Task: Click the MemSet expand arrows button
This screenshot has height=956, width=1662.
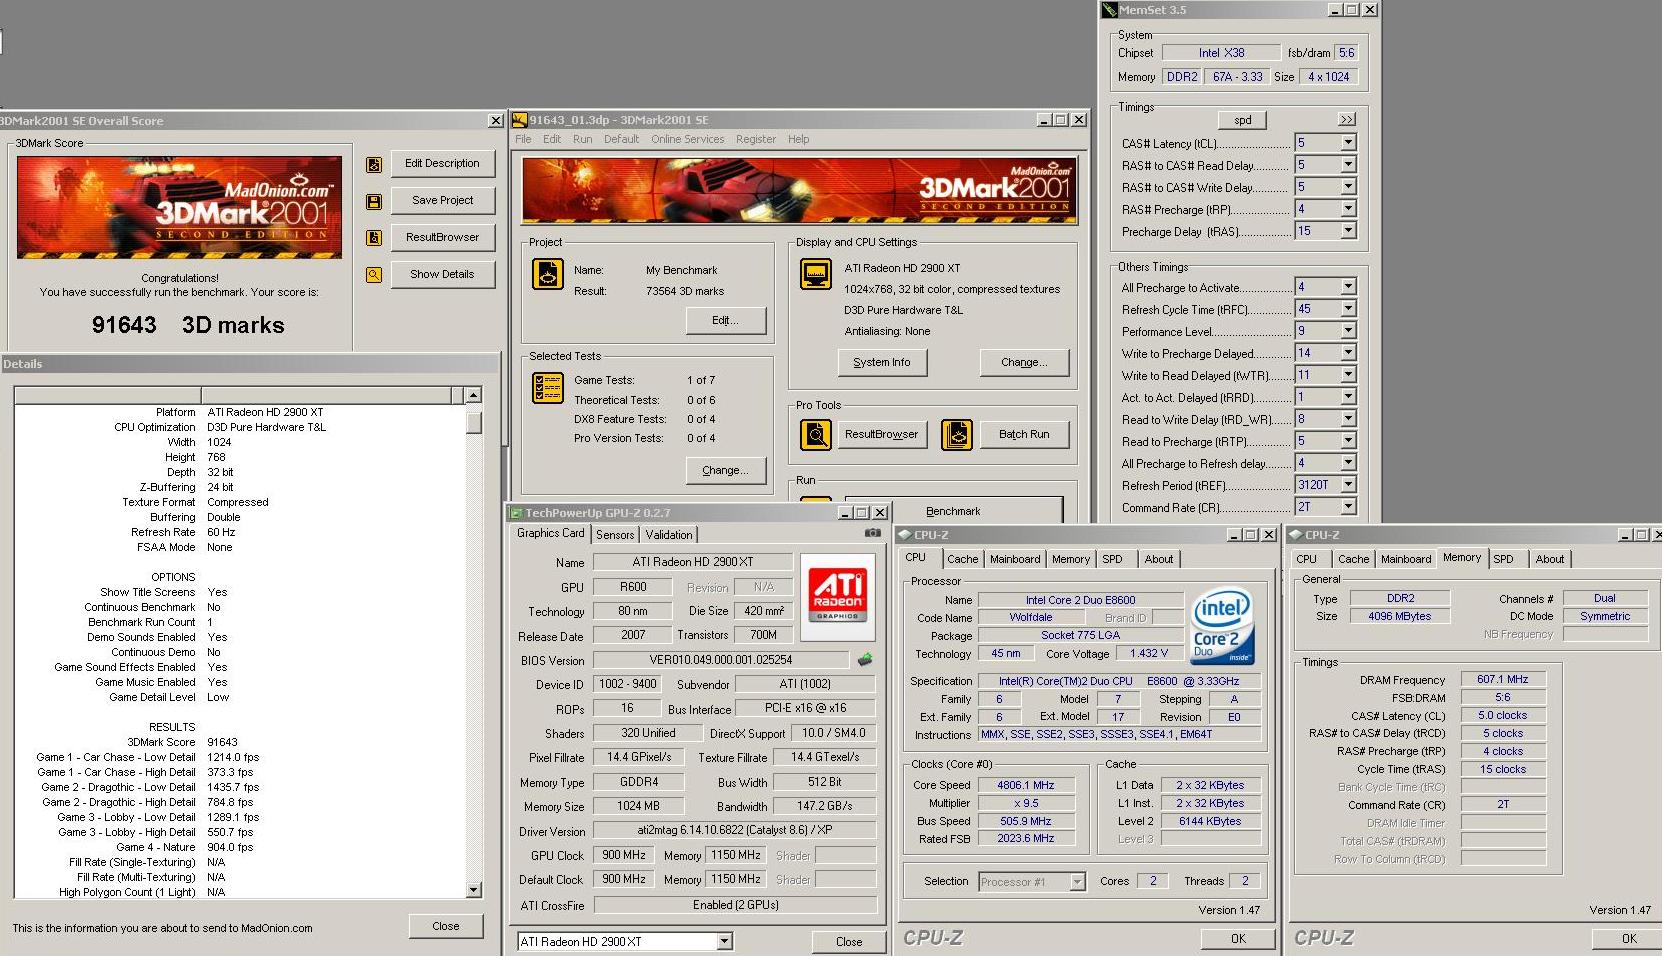Action: (x=1347, y=120)
